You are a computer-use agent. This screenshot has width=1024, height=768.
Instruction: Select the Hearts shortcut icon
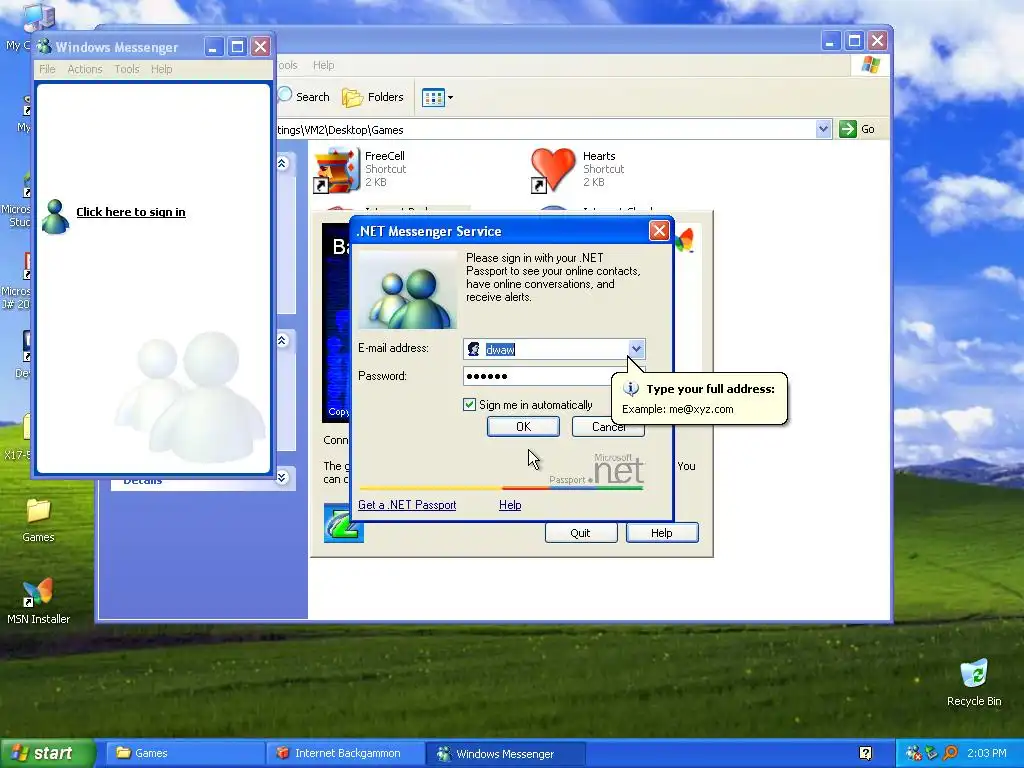click(552, 170)
